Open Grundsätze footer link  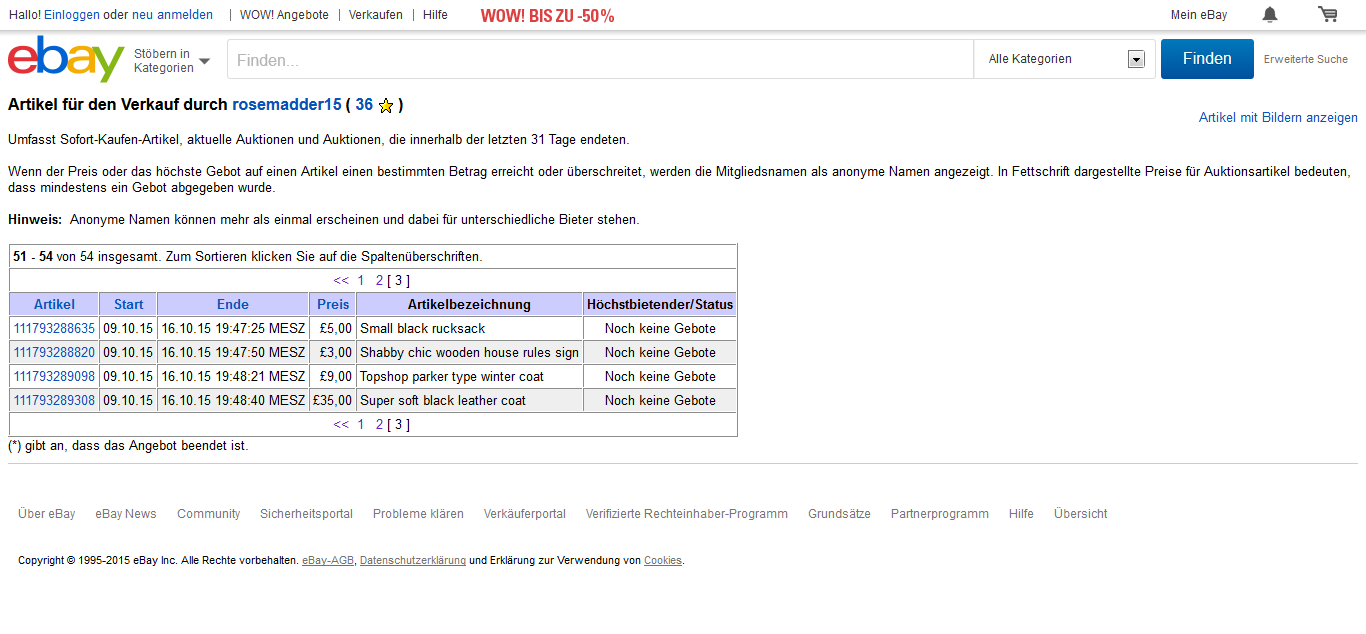click(x=839, y=514)
